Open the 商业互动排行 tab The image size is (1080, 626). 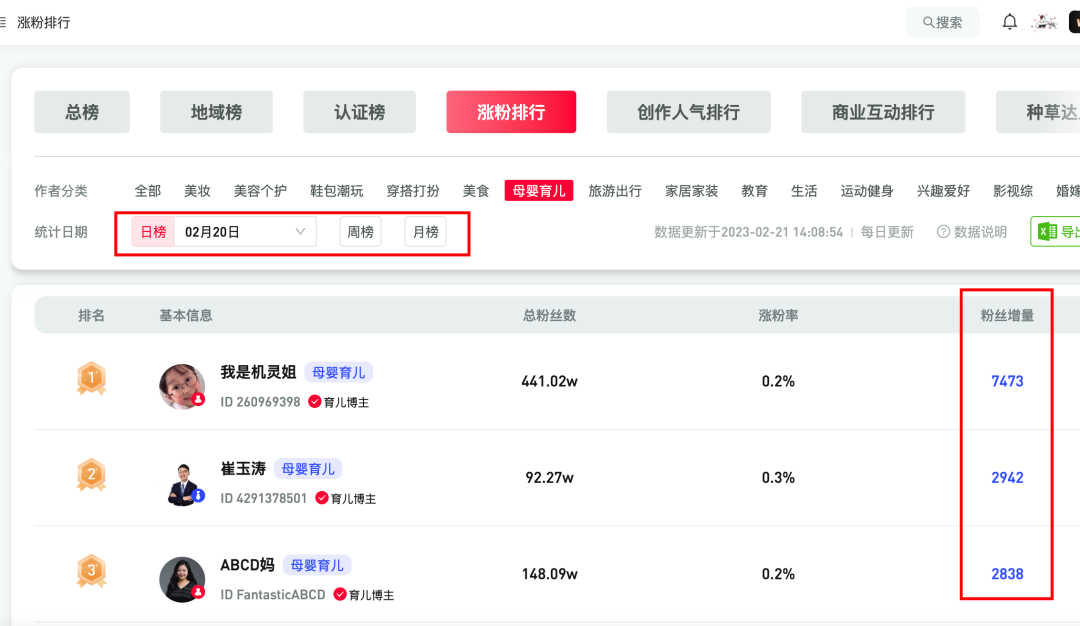(x=882, y=112)
